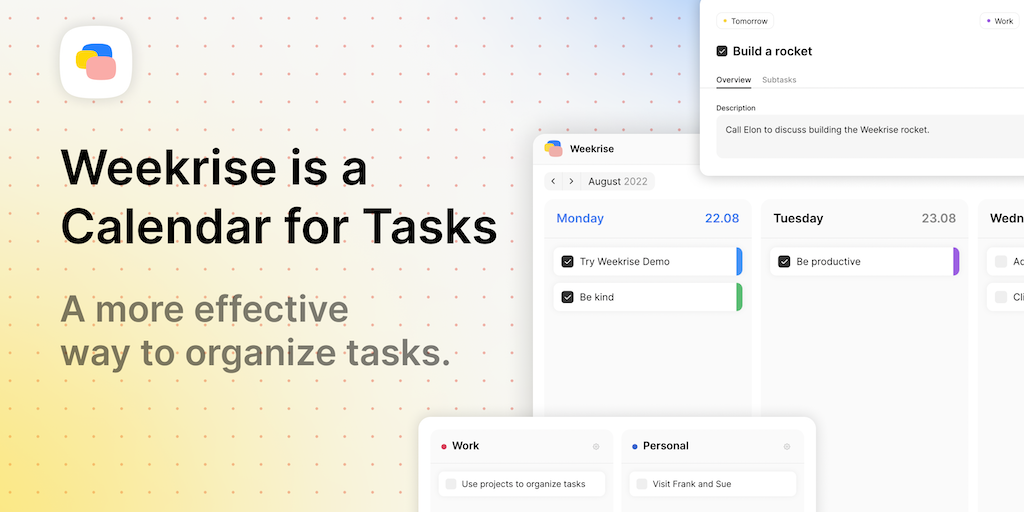The width and height of the screenshot is (1024, 512).
Task: Click the green color bar on Be kind
Action: point(739,296)
